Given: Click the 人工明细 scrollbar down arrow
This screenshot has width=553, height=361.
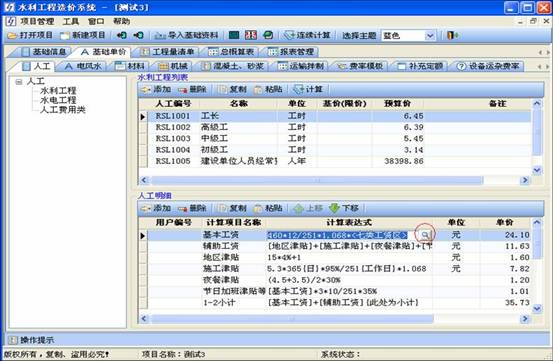Looking at the screenshot, I should [x=536, y=309].
